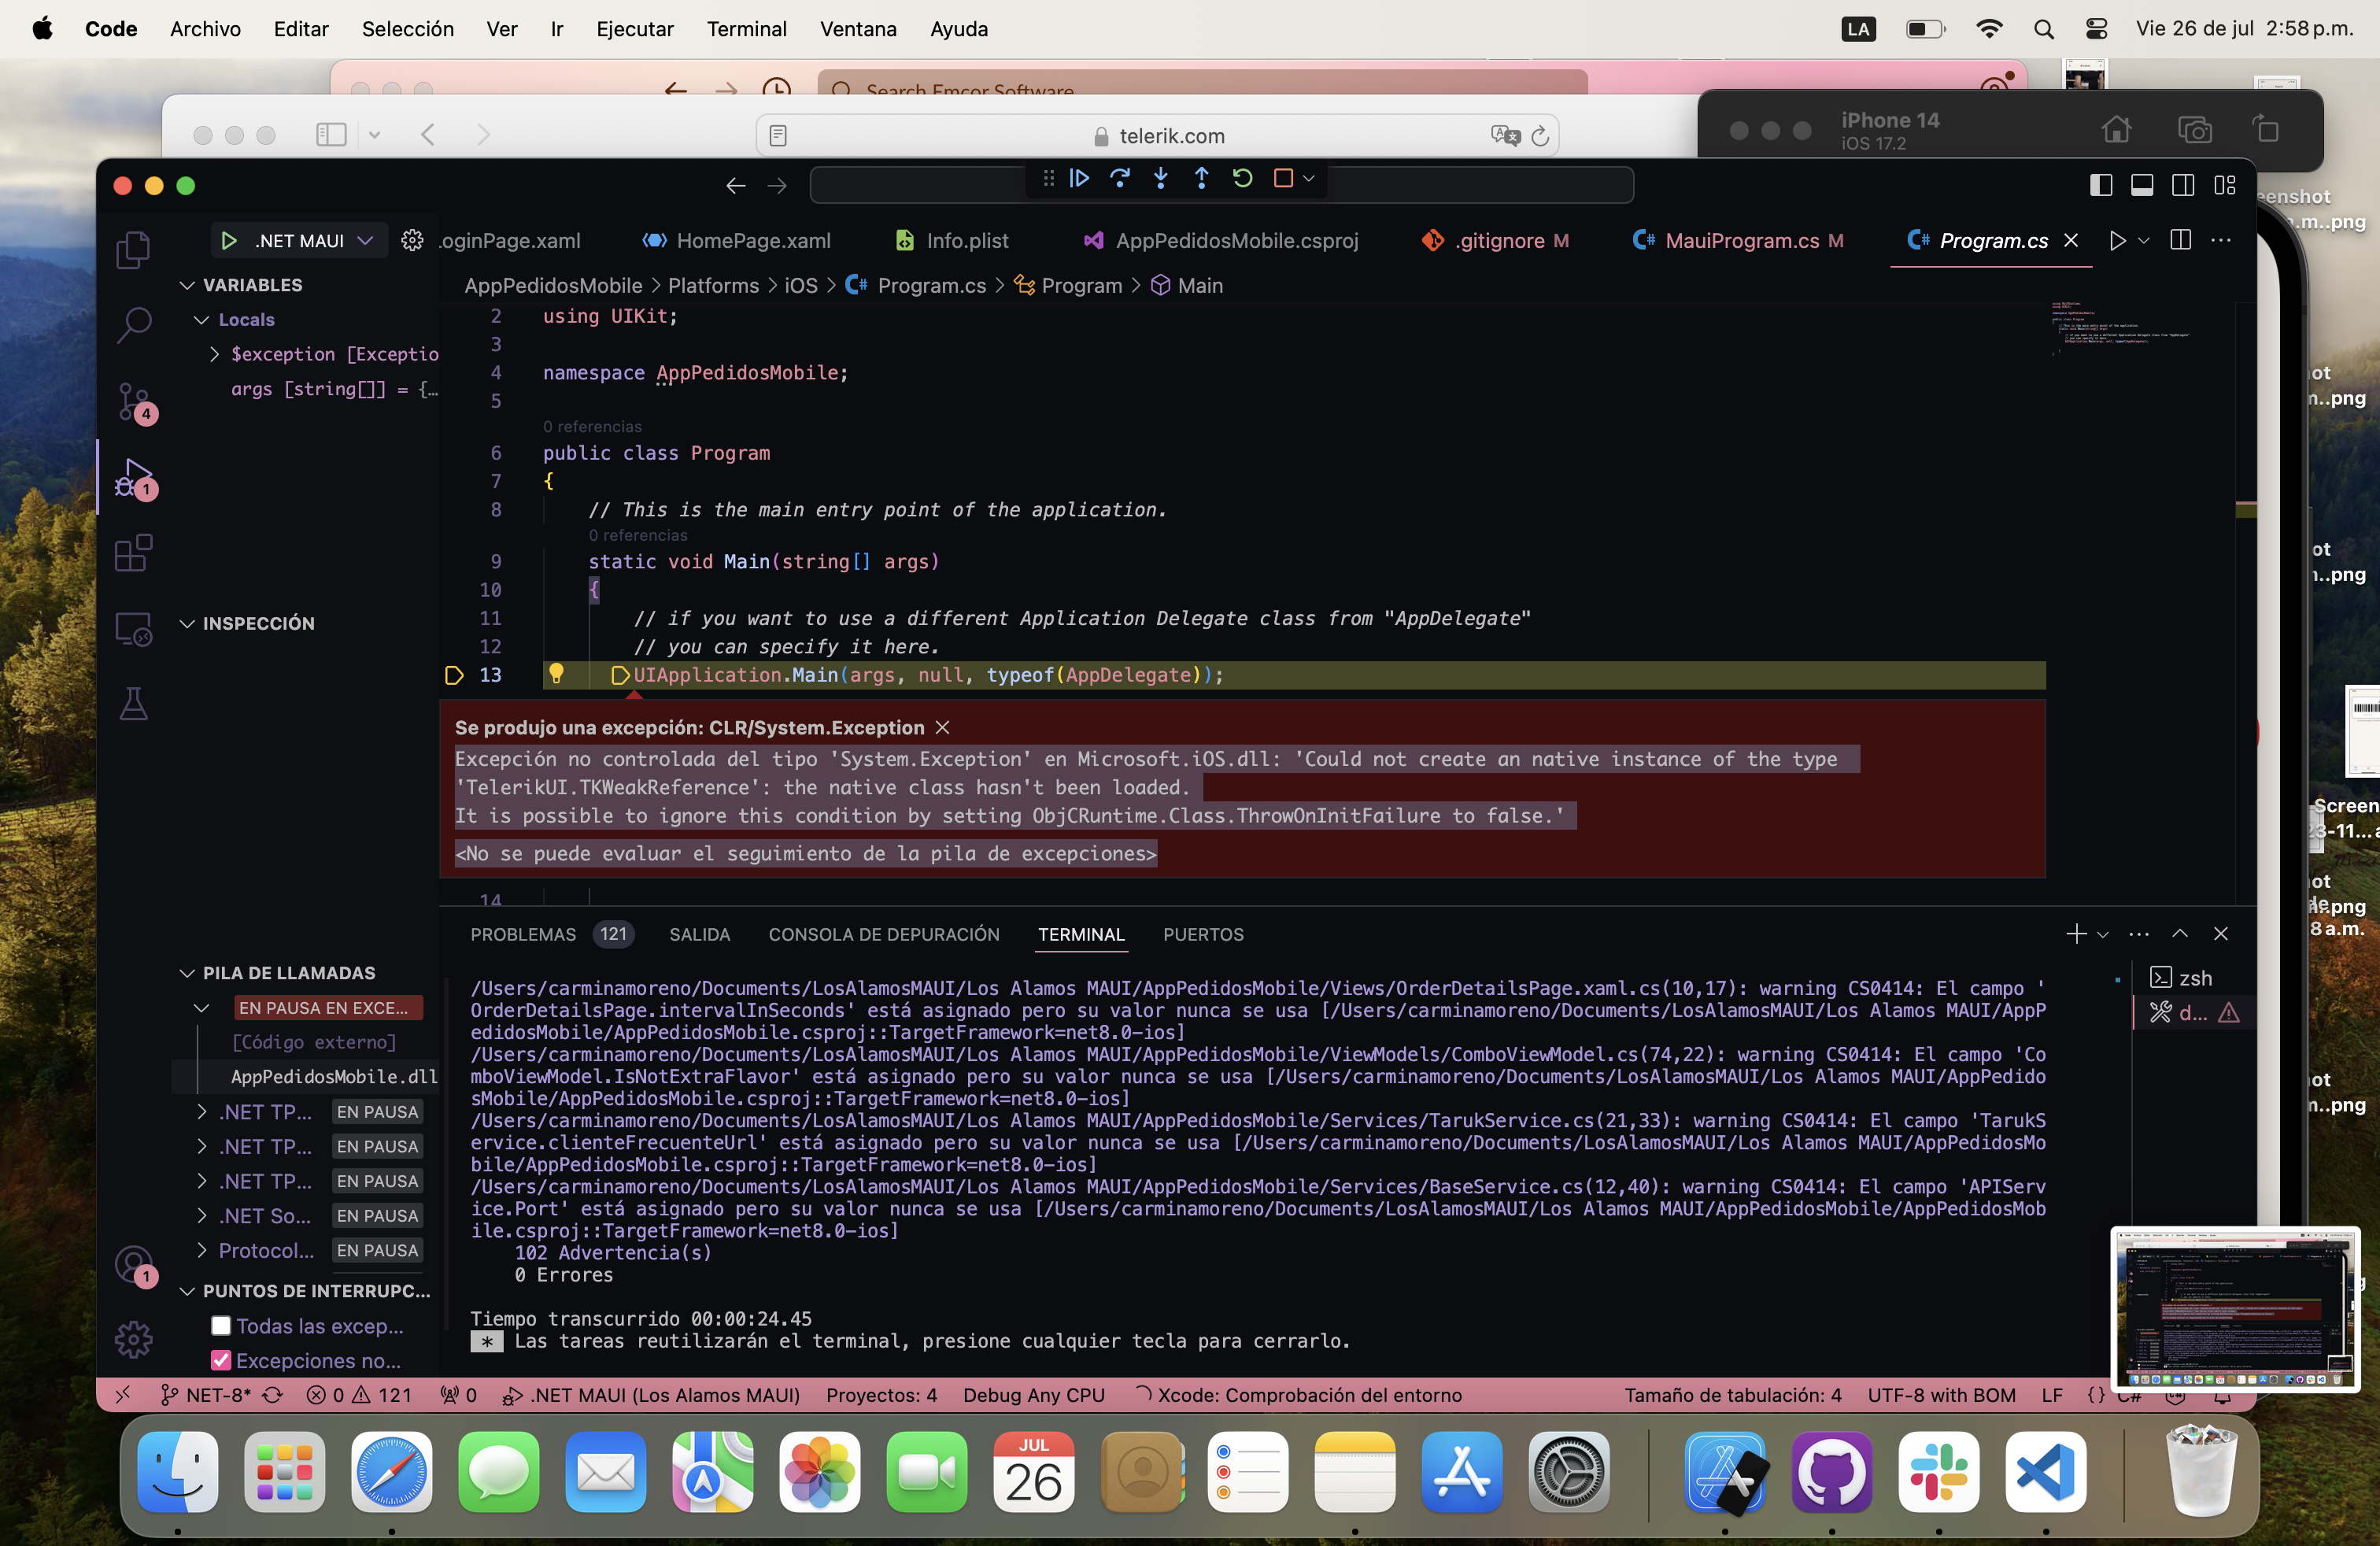Enable the 'Todas las excep...' breakpoint checkbox
The width and height of the screenshot is (2380, 1546).
click(221, 1326)
